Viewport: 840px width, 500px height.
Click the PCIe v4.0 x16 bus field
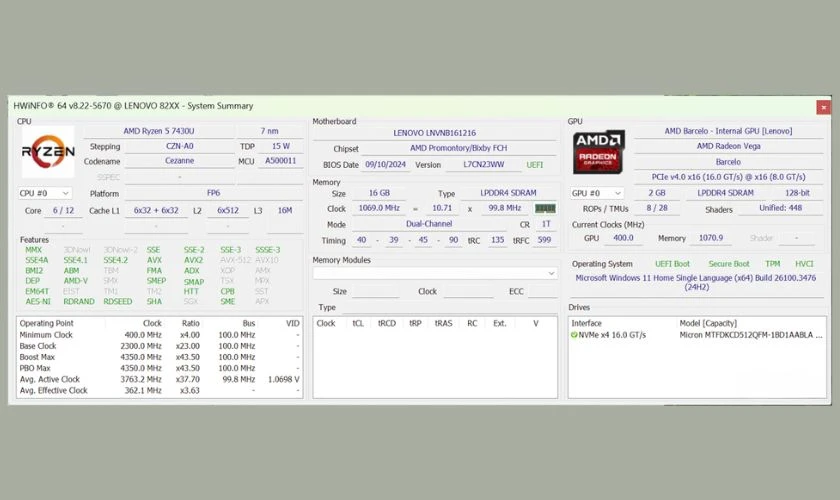[x=728, y=177]
